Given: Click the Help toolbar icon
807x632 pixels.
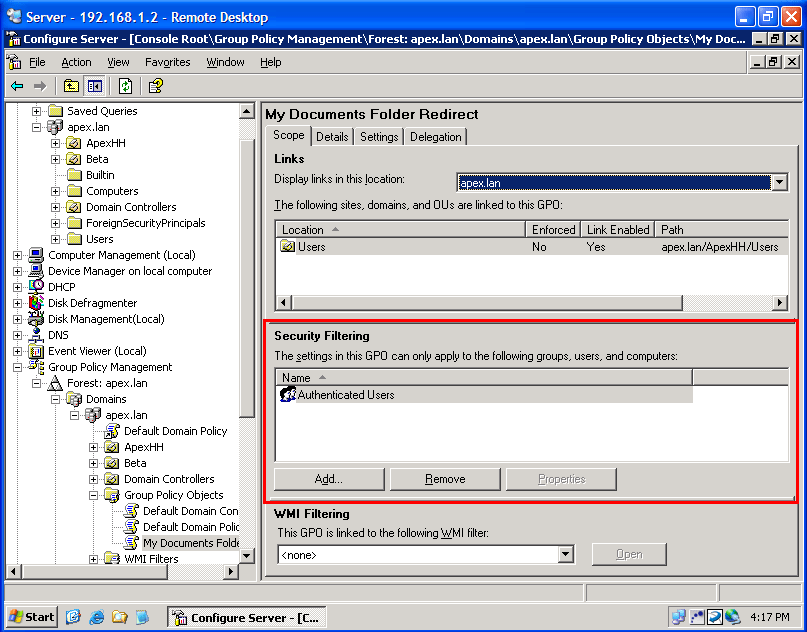Looking at the screenshot, I should click(x=155, y=86).
